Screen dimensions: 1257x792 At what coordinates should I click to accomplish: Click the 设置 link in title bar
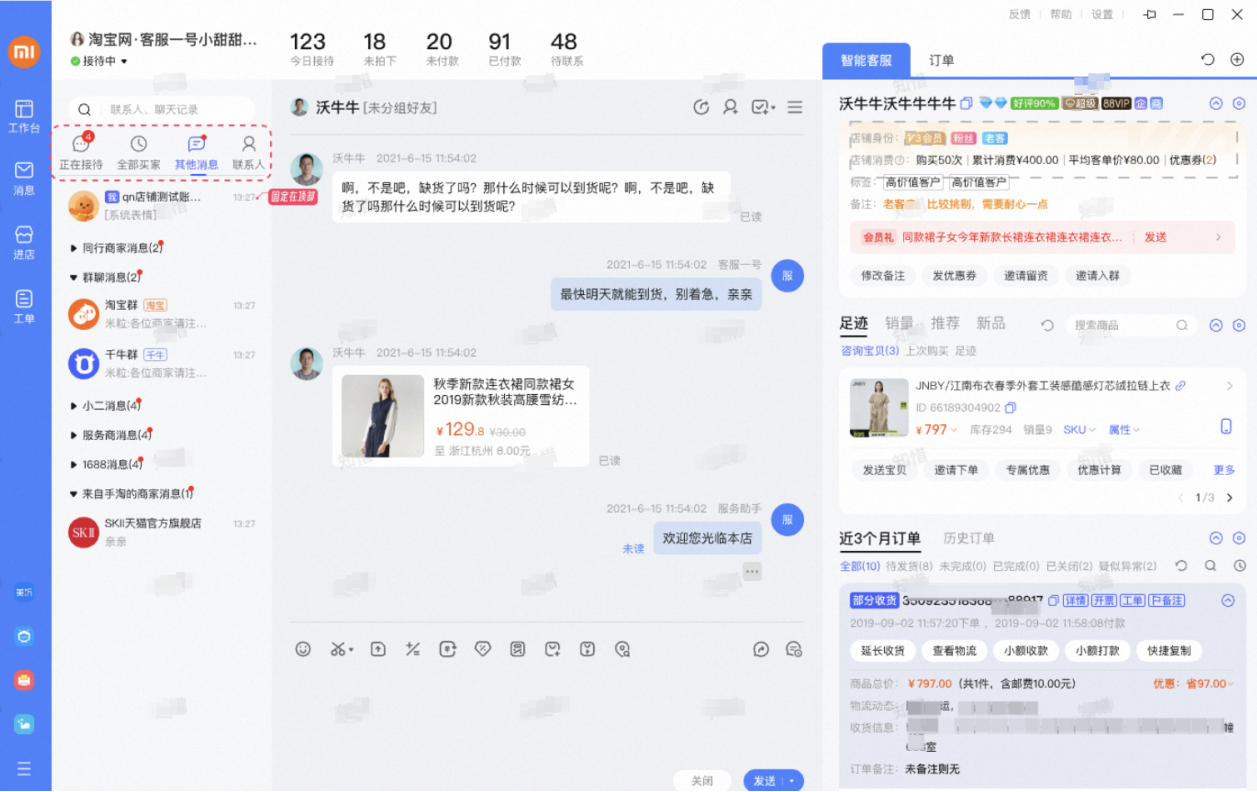(1102, 14)
